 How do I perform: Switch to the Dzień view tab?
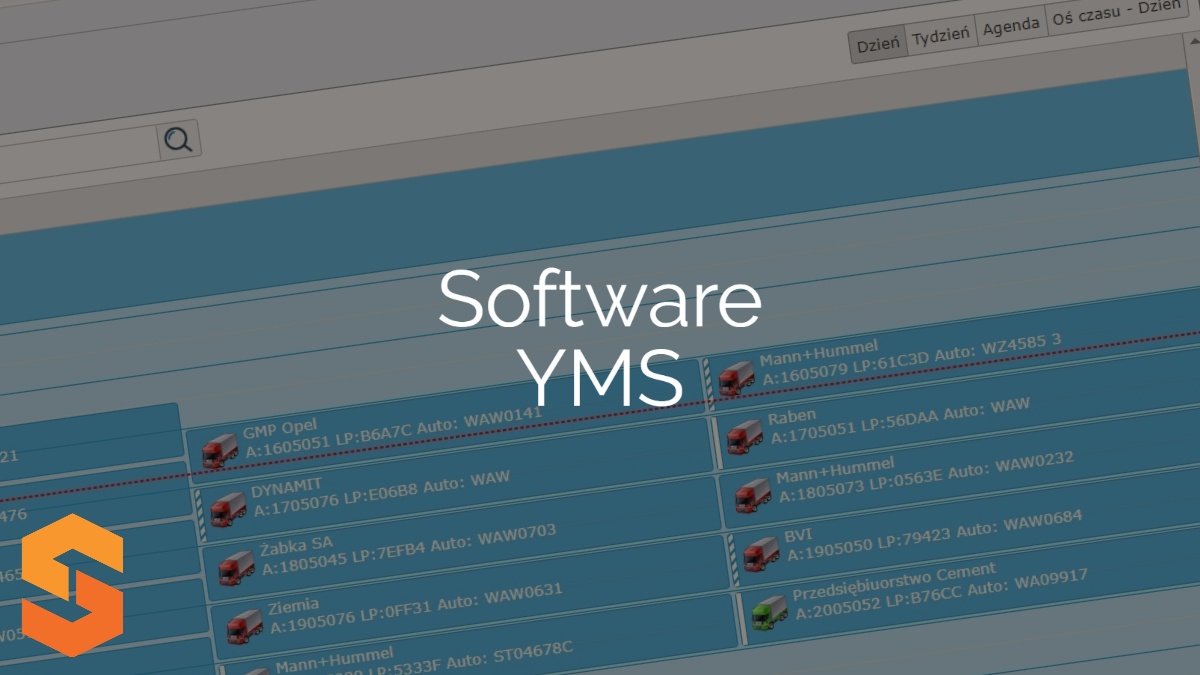tap(878, 44)
